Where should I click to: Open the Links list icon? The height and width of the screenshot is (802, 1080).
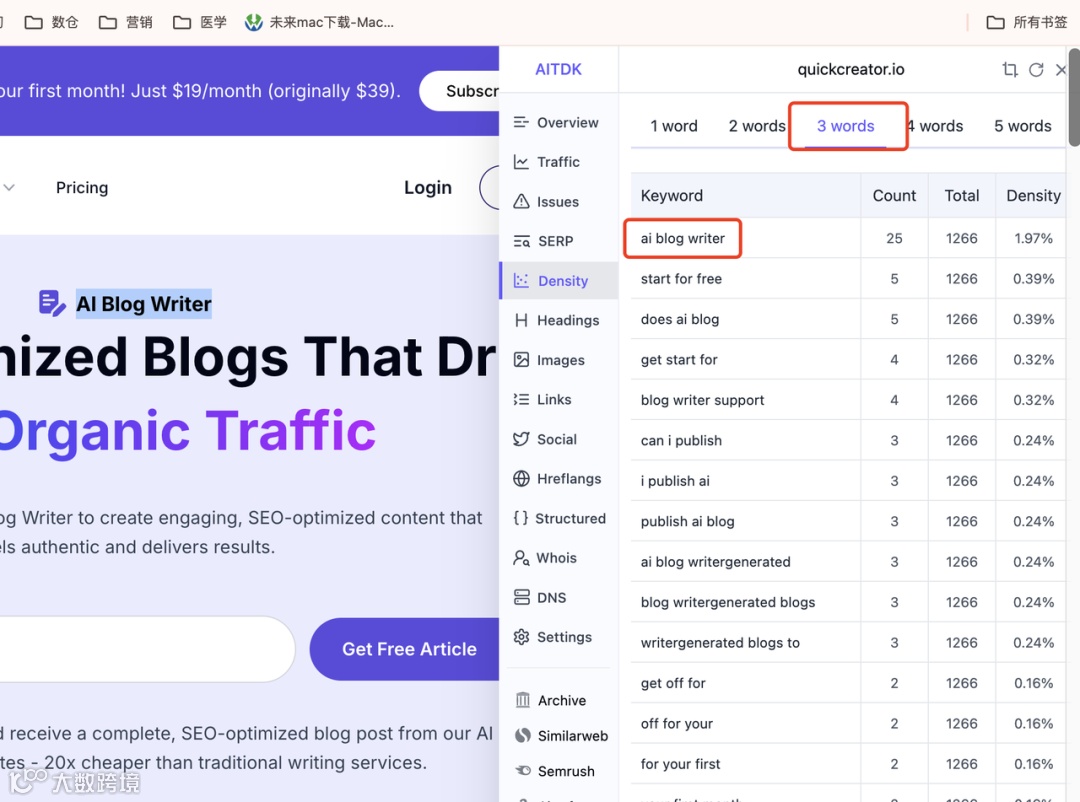coord(521,400)
